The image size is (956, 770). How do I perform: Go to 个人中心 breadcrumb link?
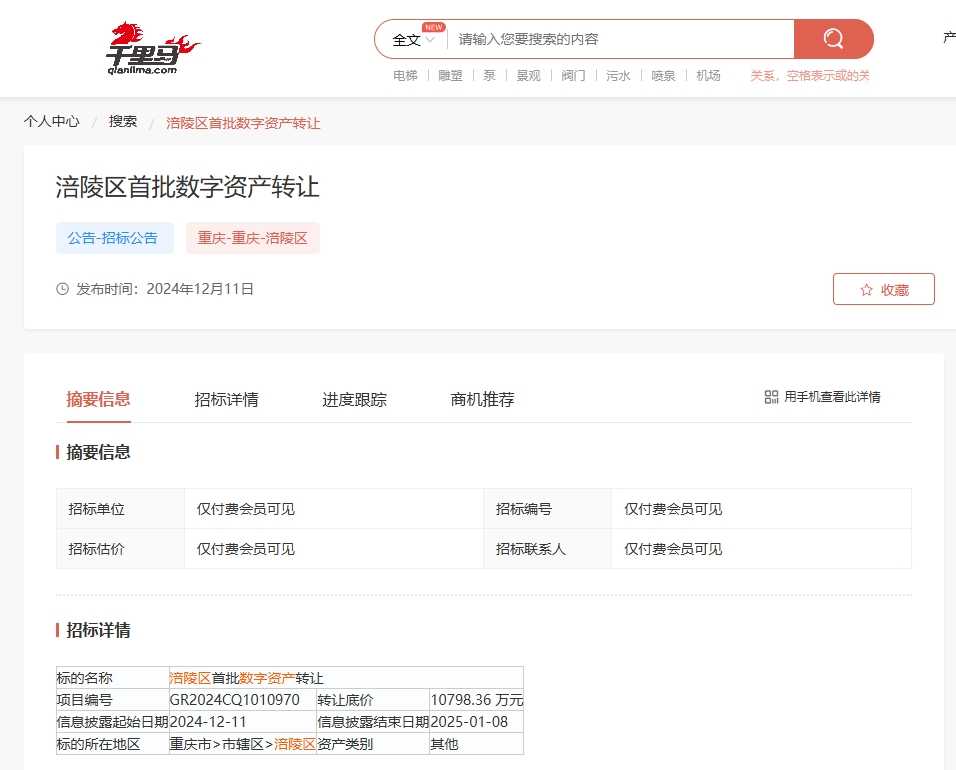(x=52, y=122)
